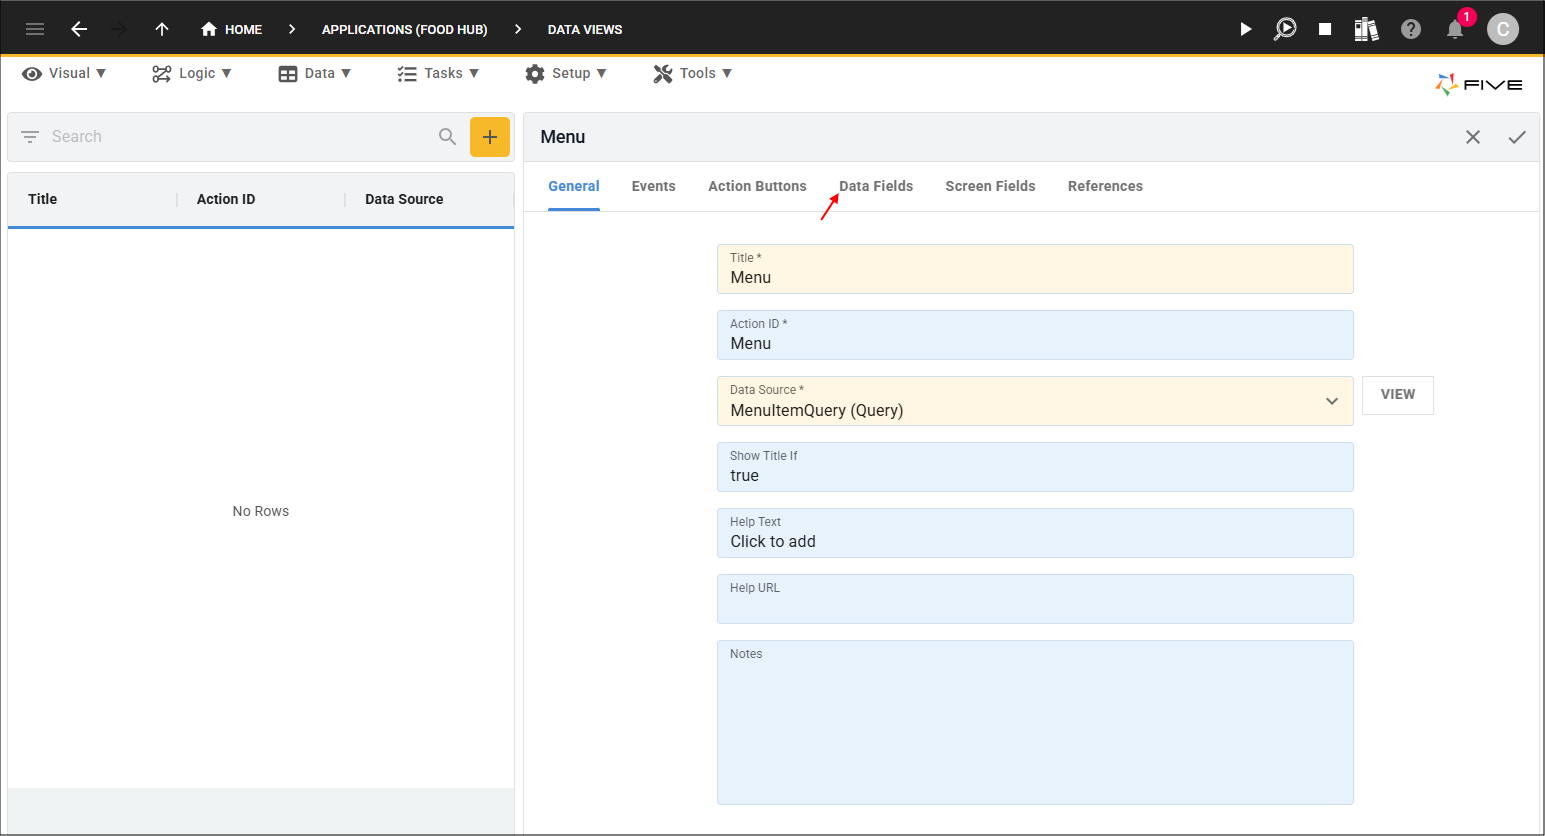This screenshot has height=836, width=1545.
Task: Open the Data menu
Action: (x=315, y=73)
